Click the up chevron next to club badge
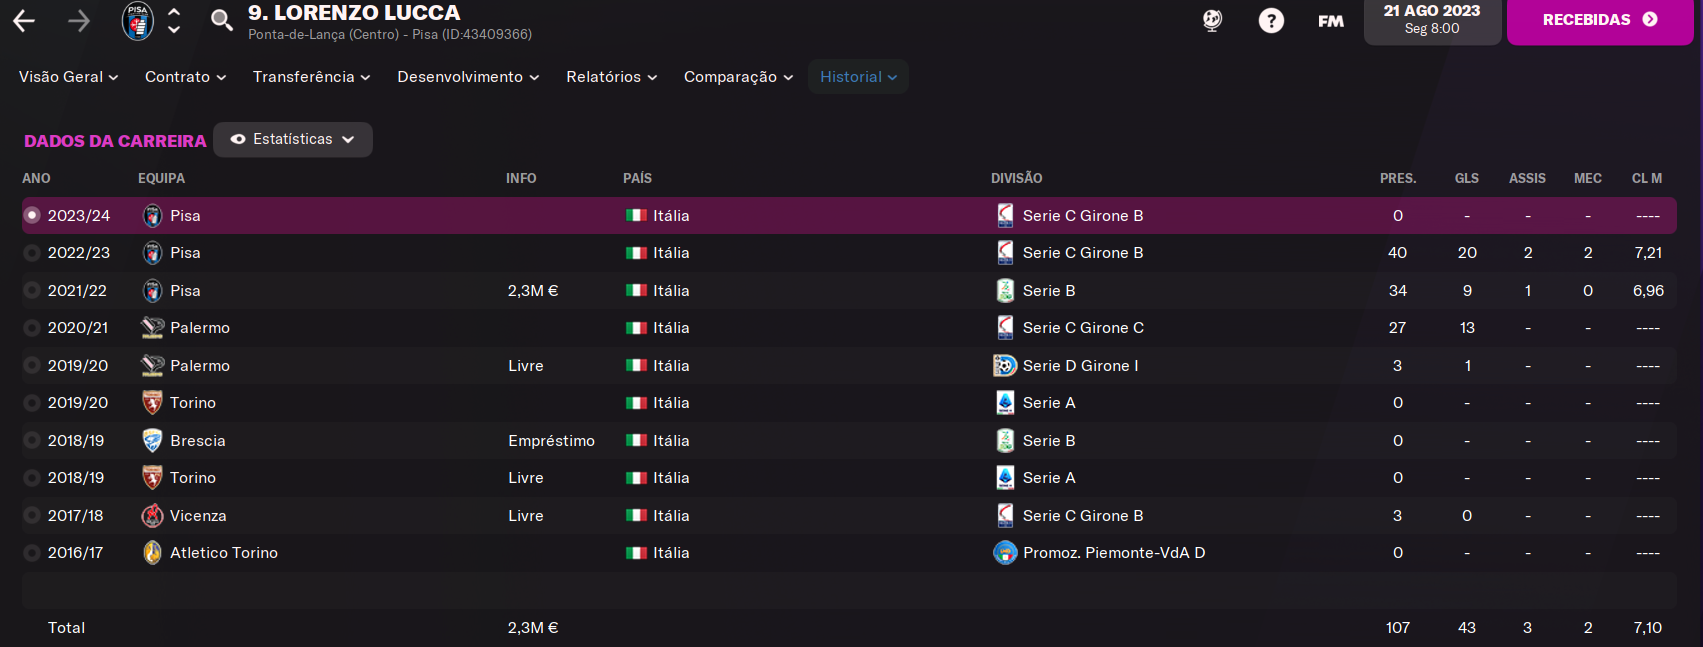The height and width of the screenshot is (647, 1703). pos(174,12)
